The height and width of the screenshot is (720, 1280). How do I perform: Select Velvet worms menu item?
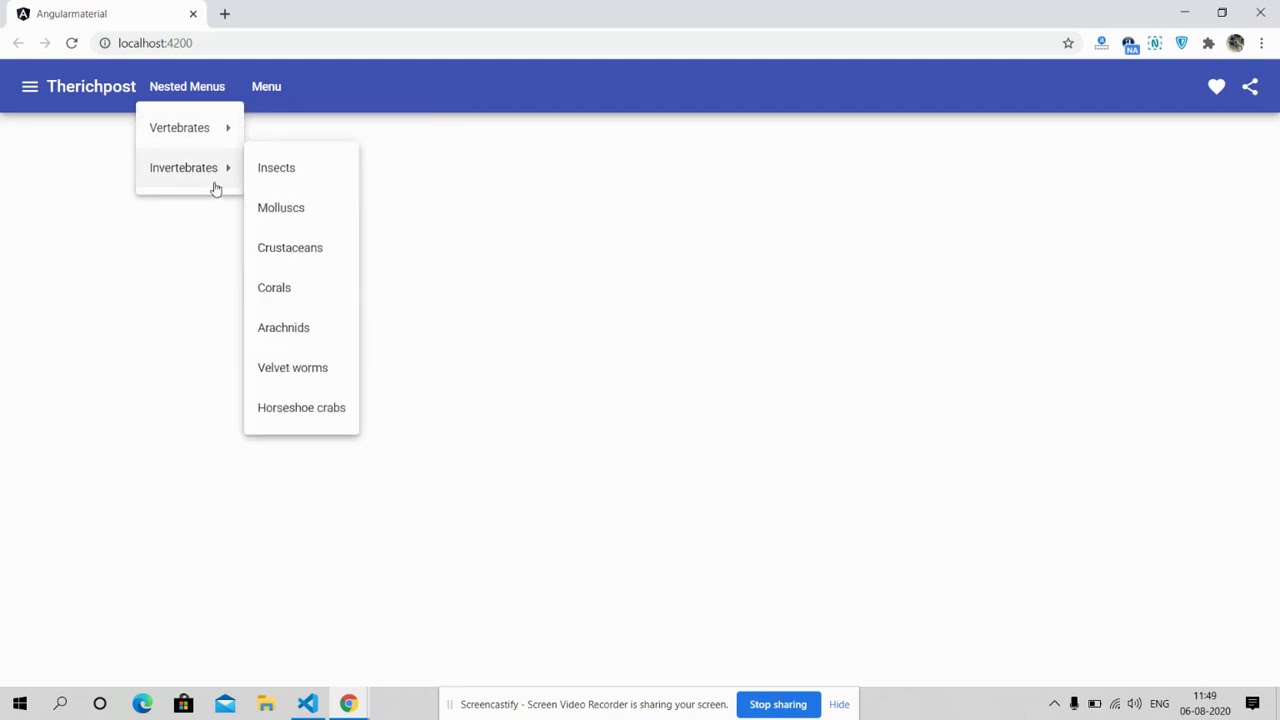301,368
